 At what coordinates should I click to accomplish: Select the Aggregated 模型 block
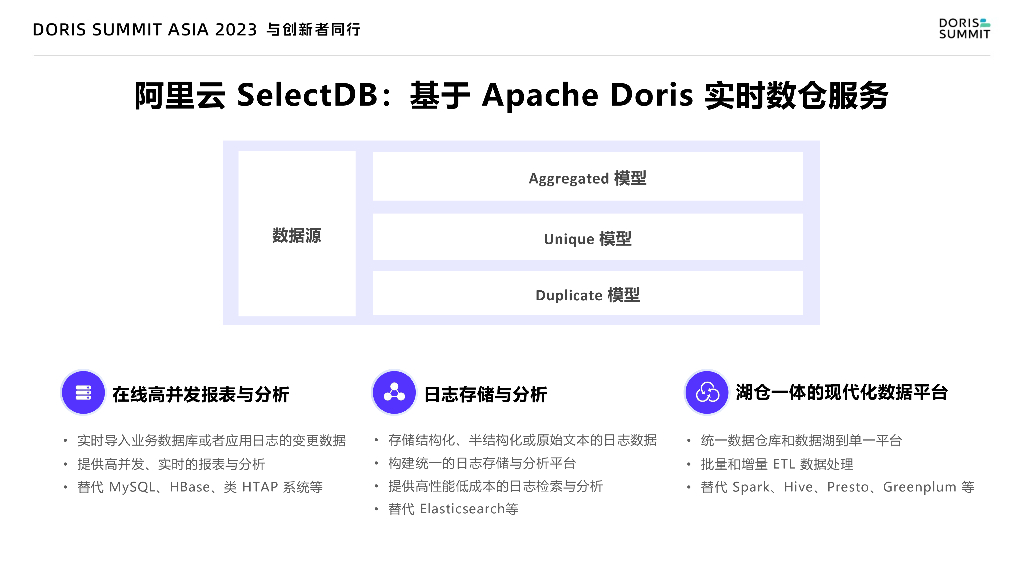(x=587, y=177)
